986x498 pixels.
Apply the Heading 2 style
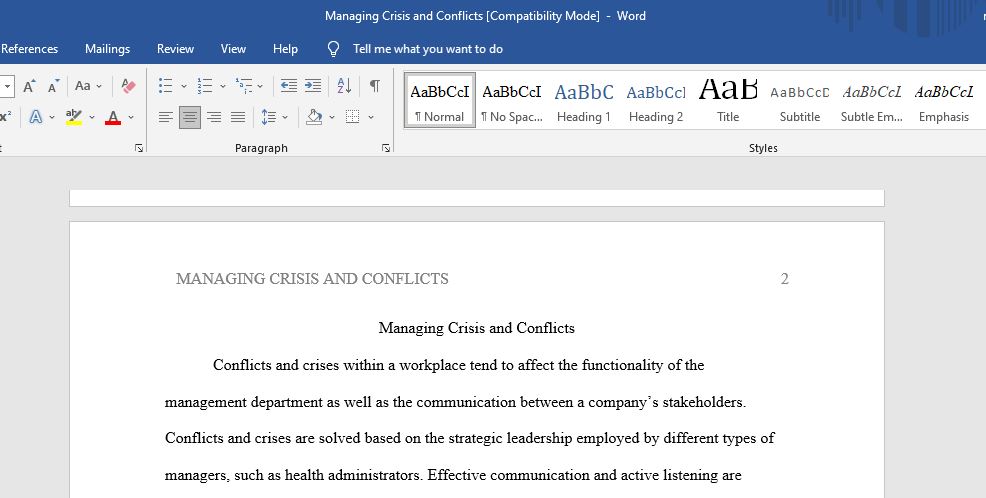coord(656,101)
